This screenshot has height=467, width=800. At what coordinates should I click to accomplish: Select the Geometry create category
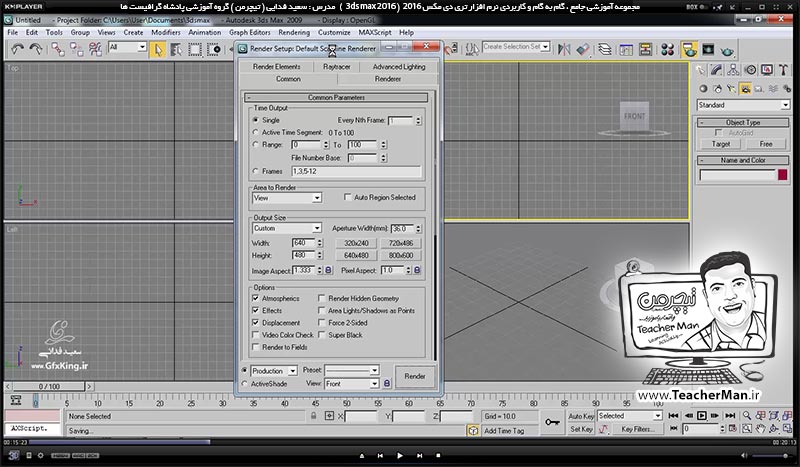[704, 89]
